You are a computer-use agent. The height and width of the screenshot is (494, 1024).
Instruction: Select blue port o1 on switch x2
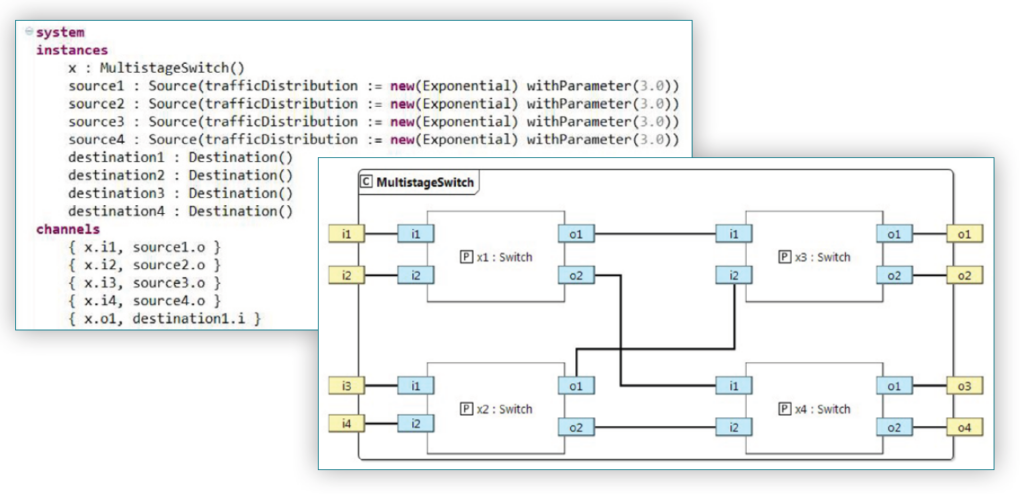click(x=575, y=386)
